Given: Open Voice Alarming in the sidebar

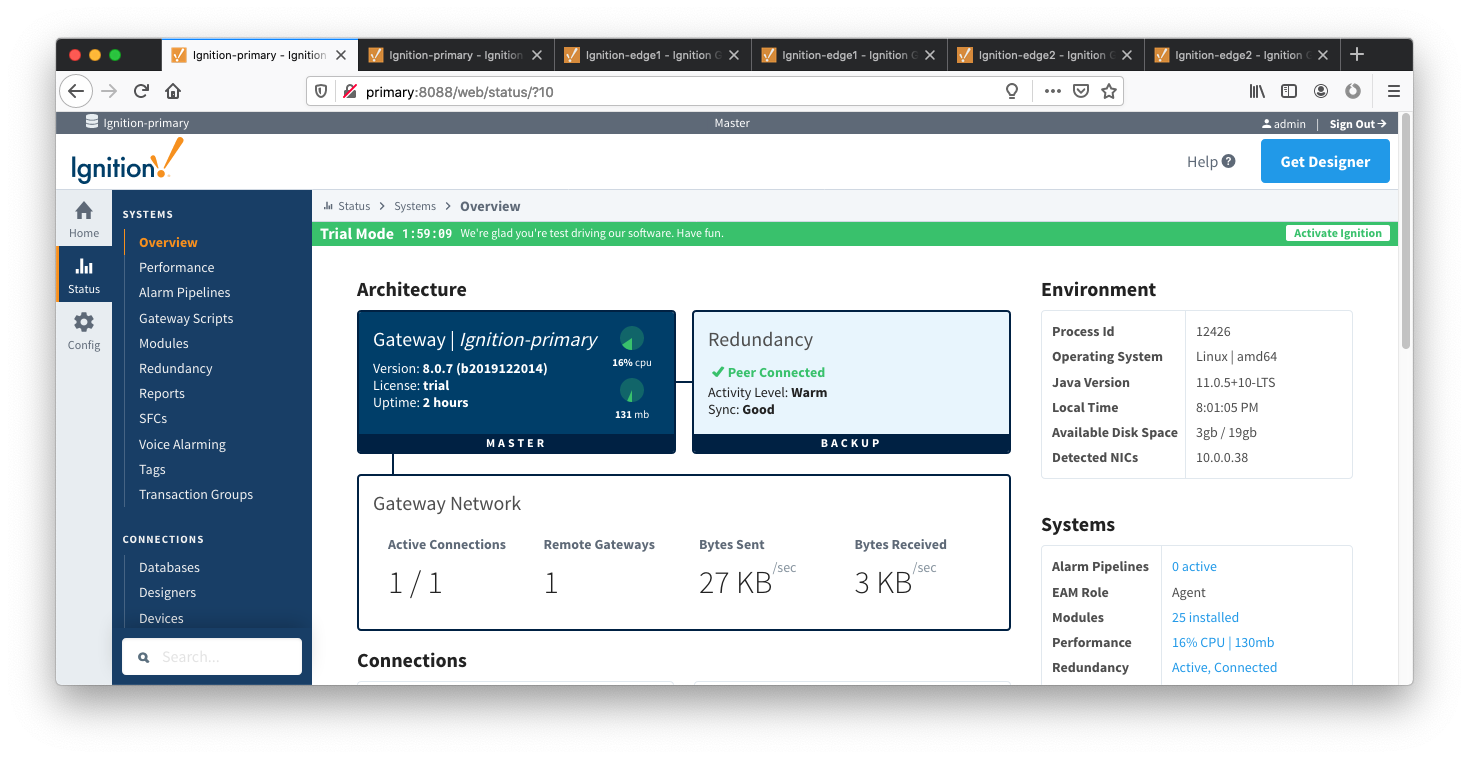Looking at the screenshot, I should click(182, 444).
